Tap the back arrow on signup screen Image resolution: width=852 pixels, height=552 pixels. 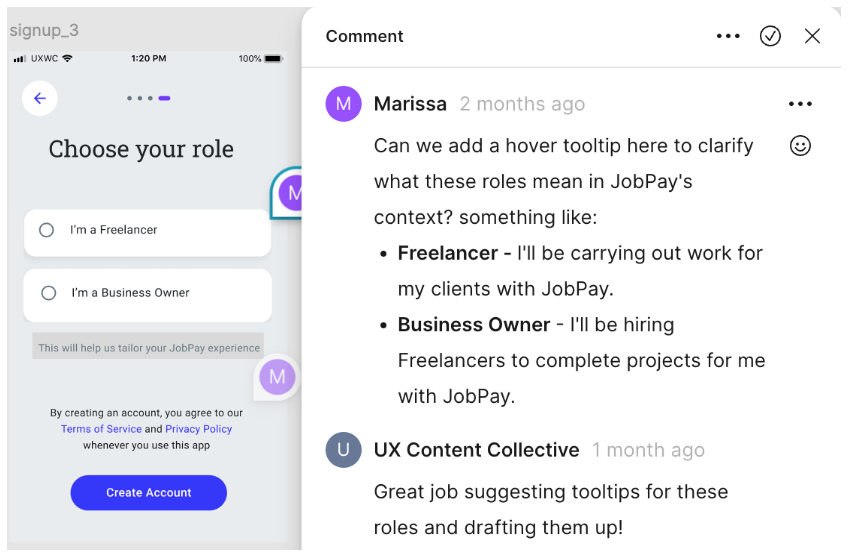click(40, 98)
